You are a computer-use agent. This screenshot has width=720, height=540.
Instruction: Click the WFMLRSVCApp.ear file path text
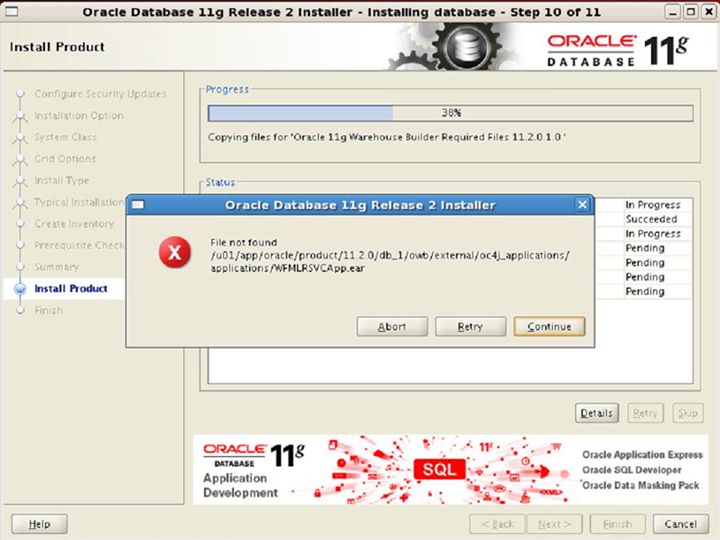click(390, 261)
